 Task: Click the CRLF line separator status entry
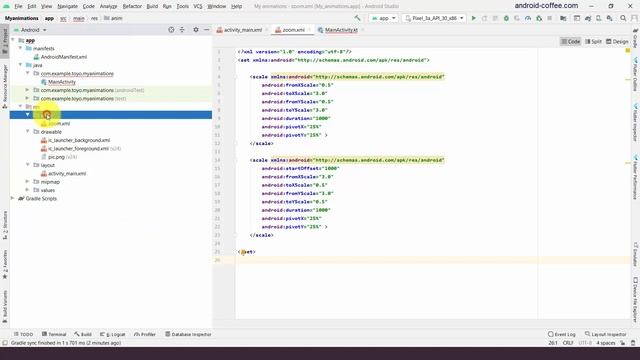click(x=568, y=343)
